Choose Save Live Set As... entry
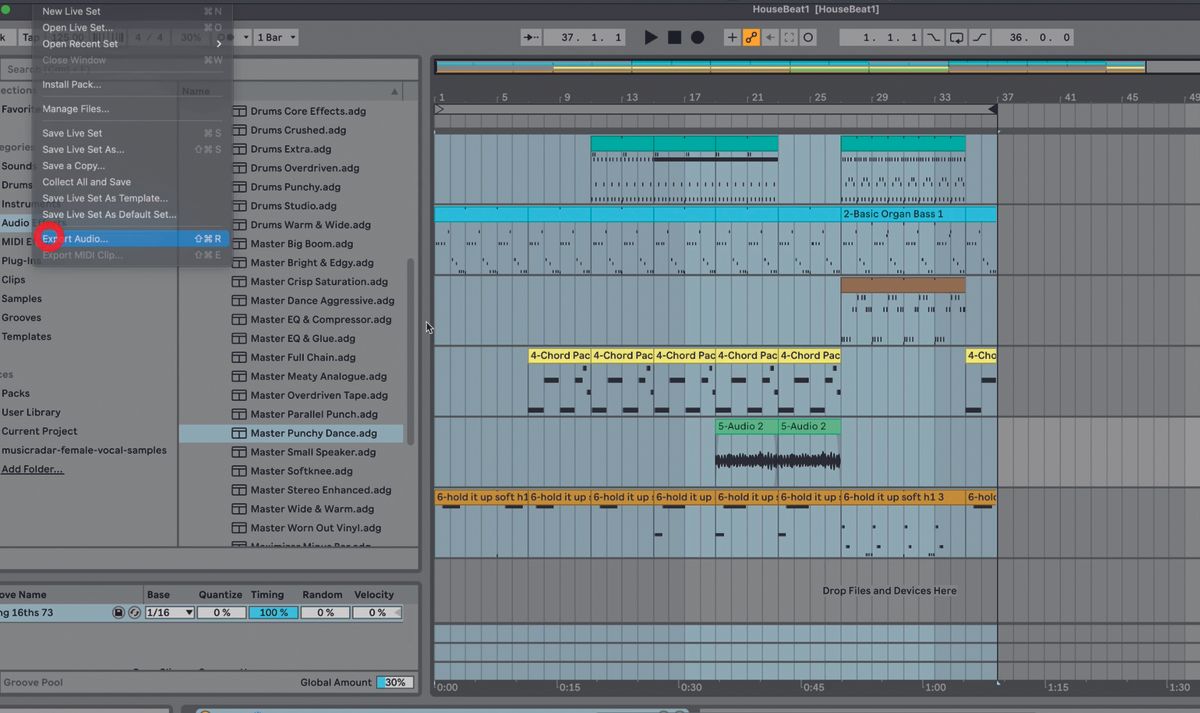1200x713 pixels. click(131, 149)
